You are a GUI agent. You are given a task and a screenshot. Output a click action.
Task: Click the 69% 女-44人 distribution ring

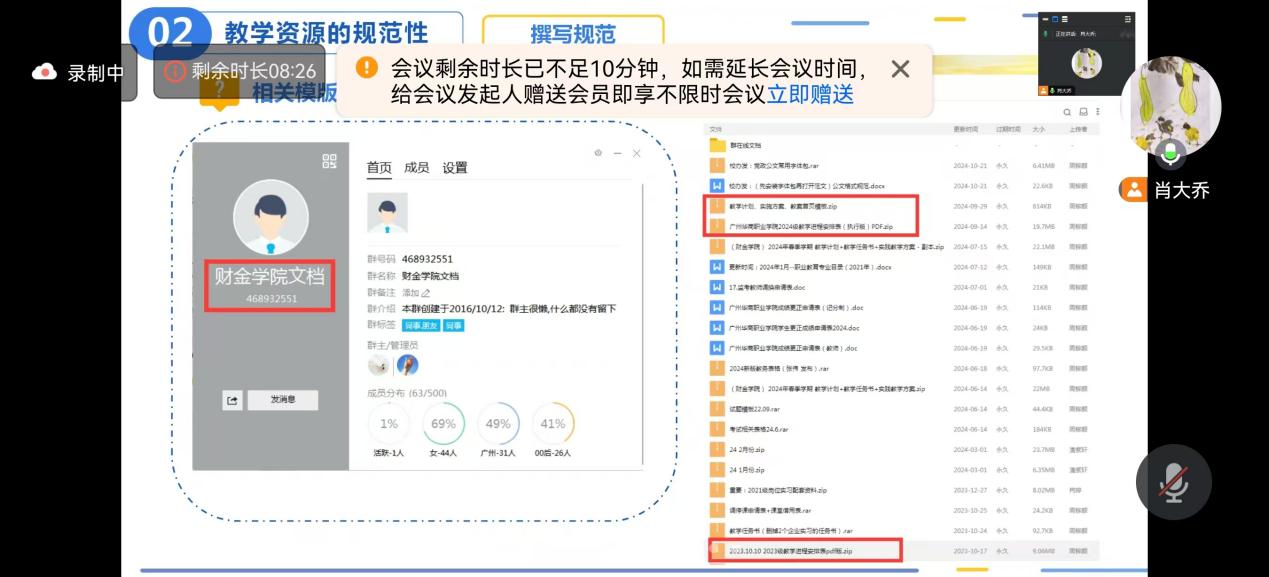pyautogui.click(x=443, y=424)
